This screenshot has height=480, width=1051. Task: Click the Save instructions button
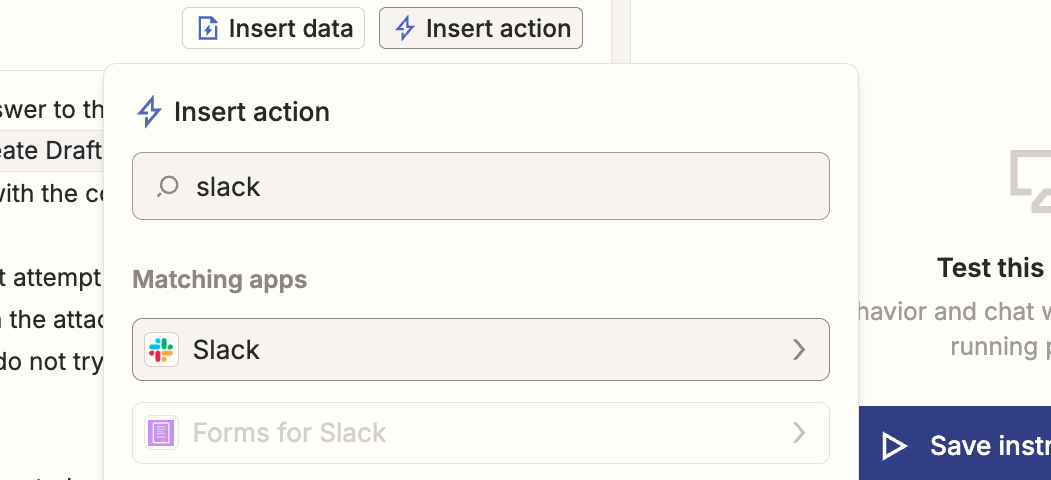(955, 445)
